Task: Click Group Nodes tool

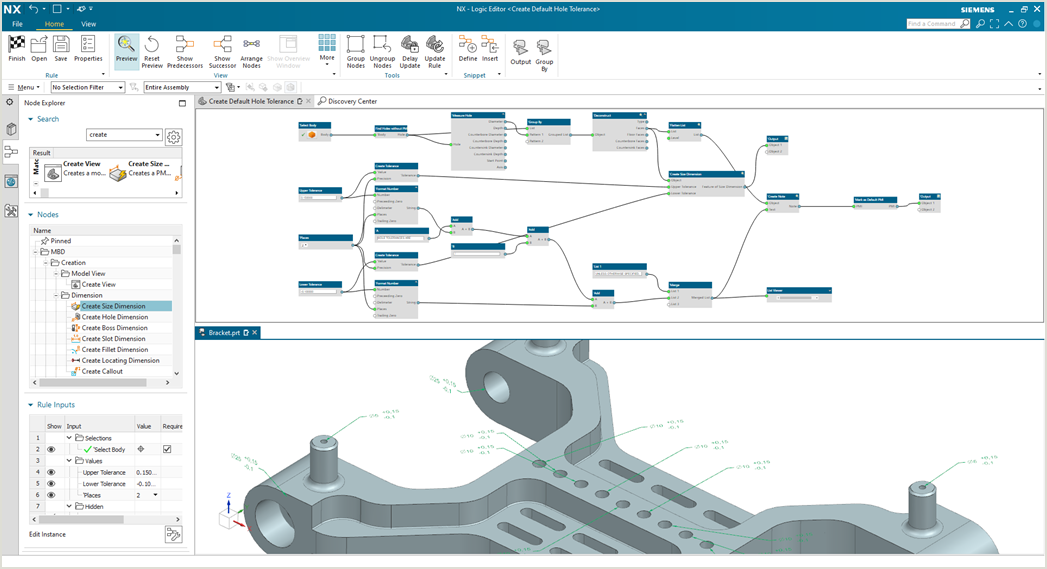Action: click(x=355, y=51)
